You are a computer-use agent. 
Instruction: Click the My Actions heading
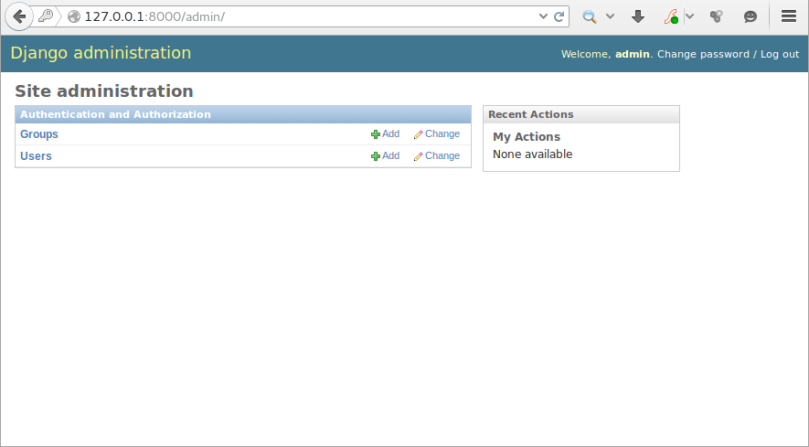(526, 137)
